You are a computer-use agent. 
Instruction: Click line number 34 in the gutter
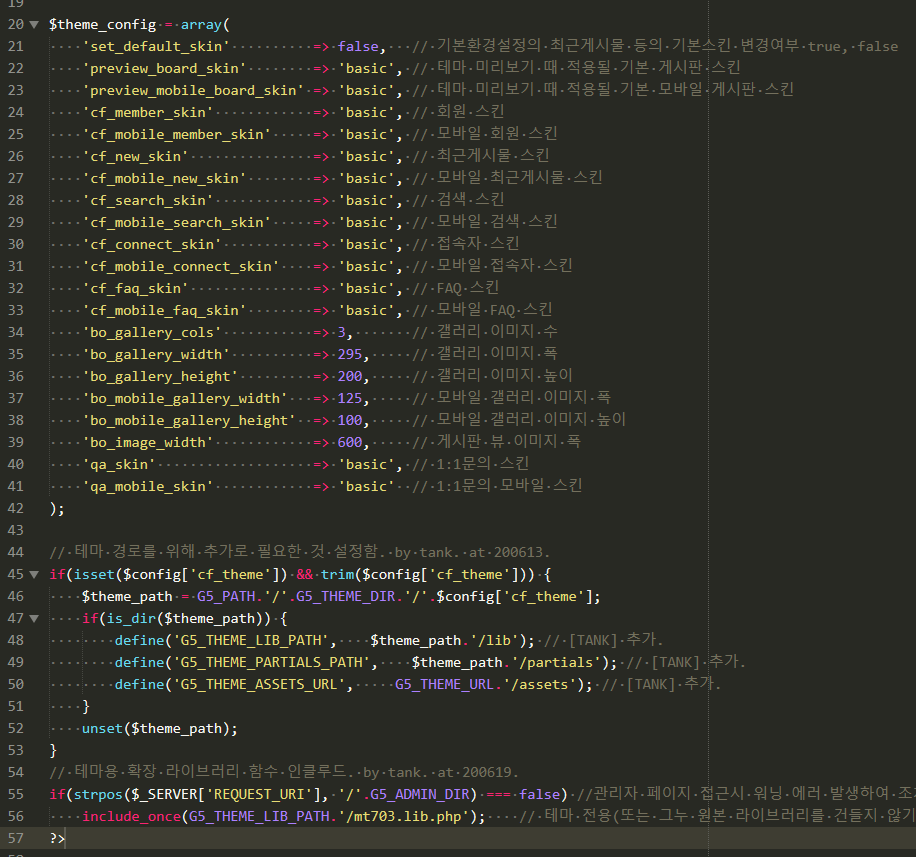15,332
